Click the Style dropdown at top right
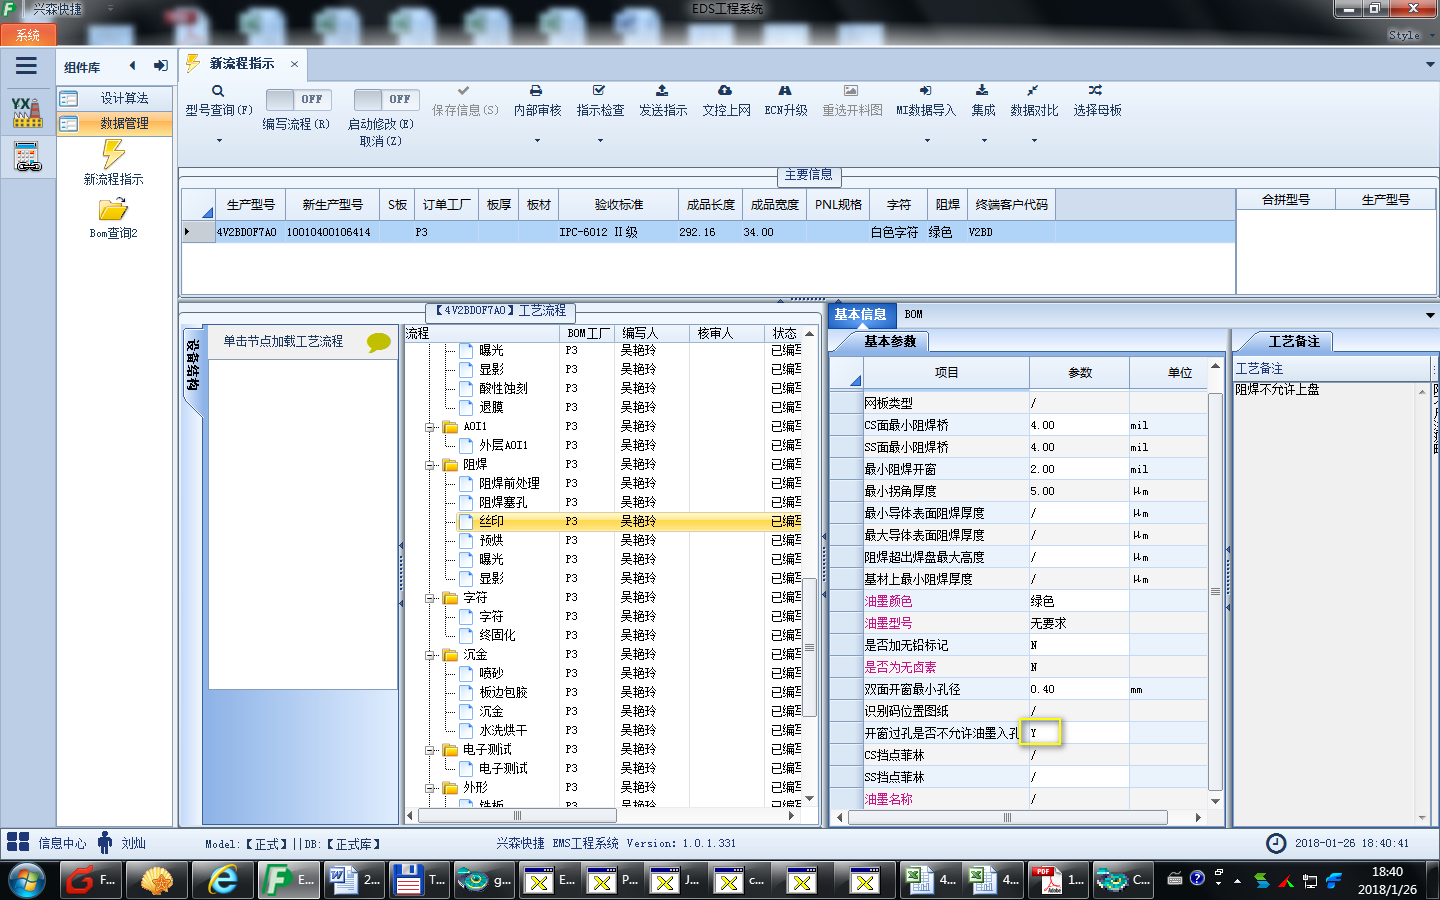Viewport: 1440px width, 900px height. pyautogui.click(x=1410, y=35)
